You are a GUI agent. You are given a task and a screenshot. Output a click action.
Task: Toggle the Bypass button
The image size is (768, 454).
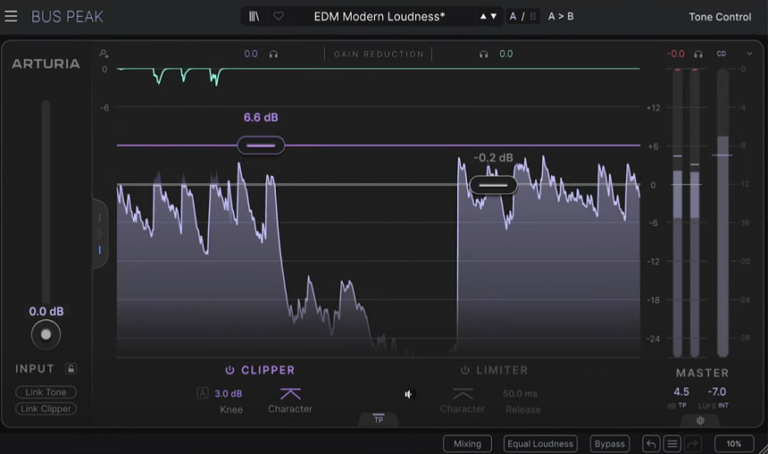point(609,444)
